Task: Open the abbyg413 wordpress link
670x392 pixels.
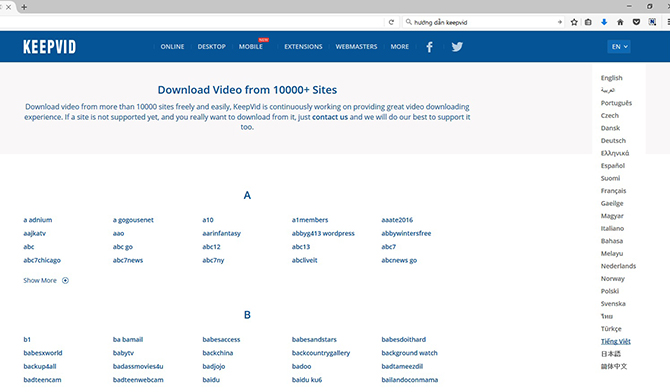Action: (x=323, y=233)
